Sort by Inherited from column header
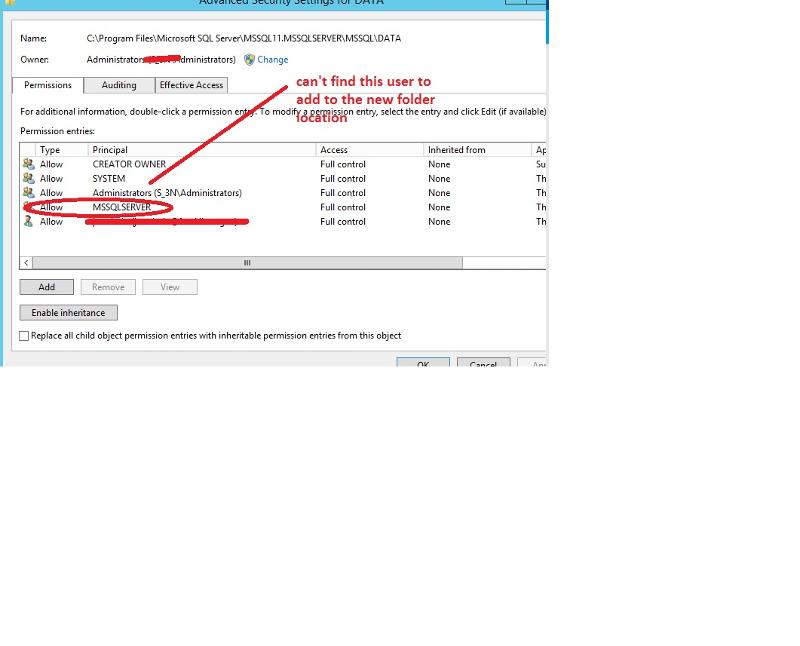Image resolution: width=800 pixels, height=646 pixels. [x=478, y=150]
